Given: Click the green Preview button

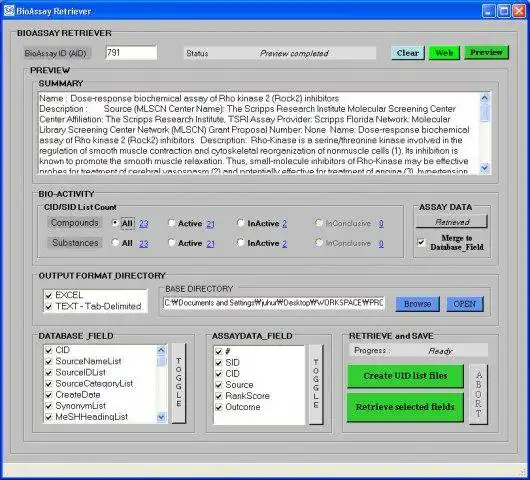Looking at the screenshot, I should click(x=486, y=52).
